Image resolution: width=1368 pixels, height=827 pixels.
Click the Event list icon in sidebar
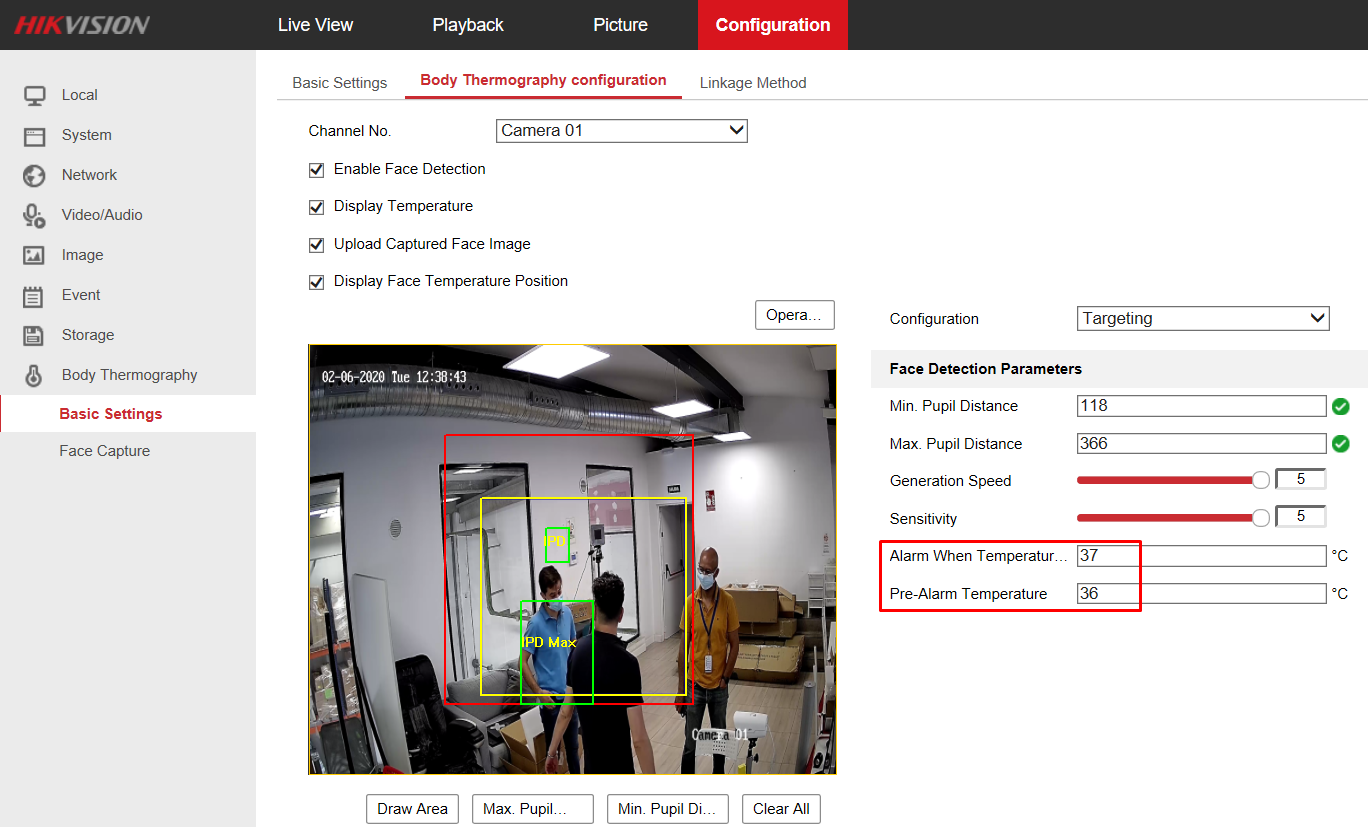point(35,296)
